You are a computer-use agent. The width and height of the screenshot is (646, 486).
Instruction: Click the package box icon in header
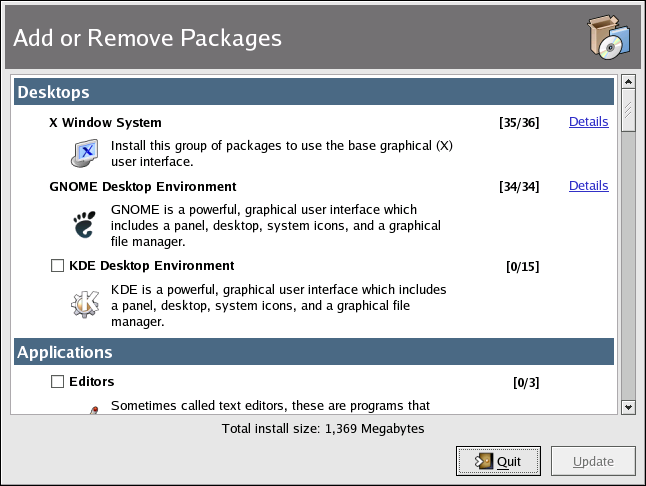point(607,38)
